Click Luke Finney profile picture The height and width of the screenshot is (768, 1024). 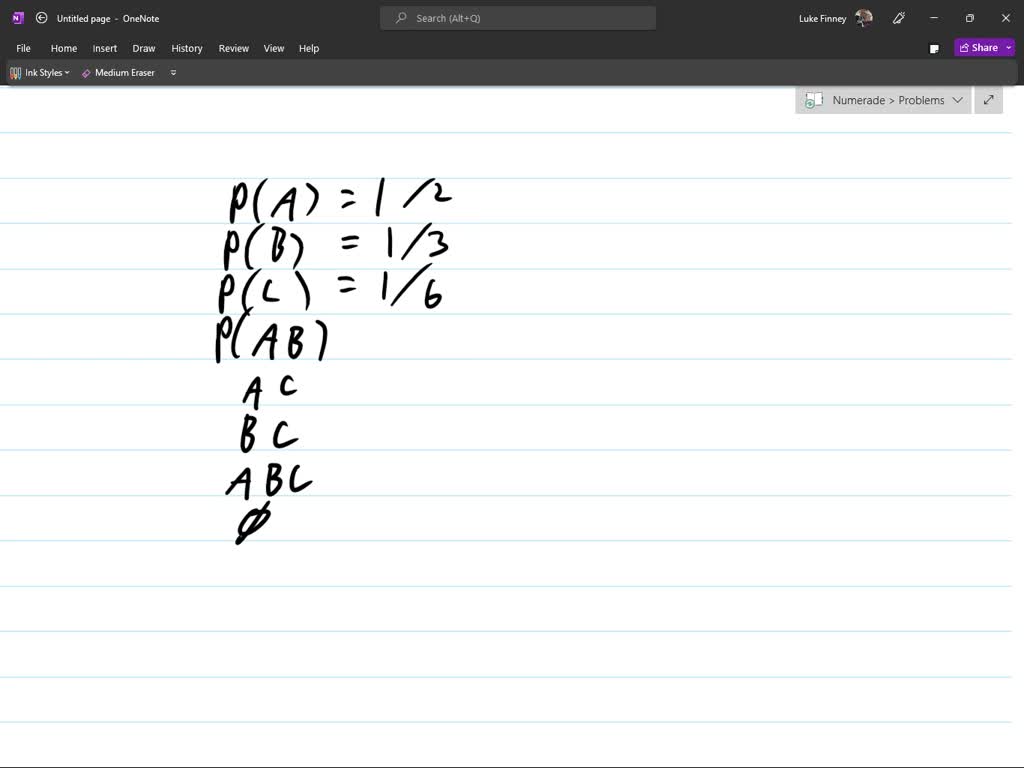coord(862,17)
